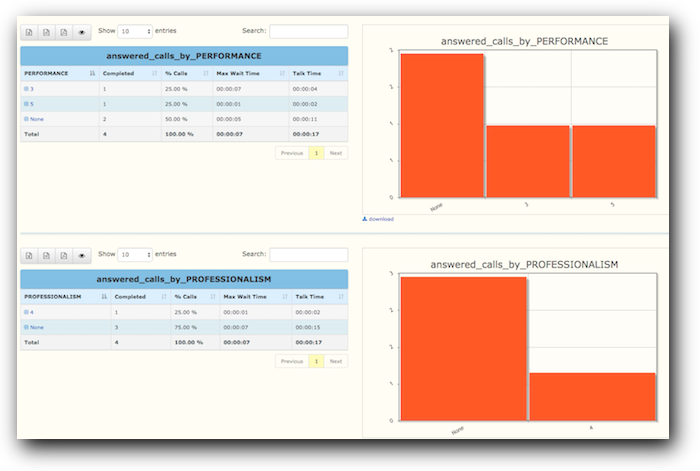The height and width of the screenshot is (471, 700).
Task: Click second export icon above PERFORMANCE table
Action: (x=46, y=32)
